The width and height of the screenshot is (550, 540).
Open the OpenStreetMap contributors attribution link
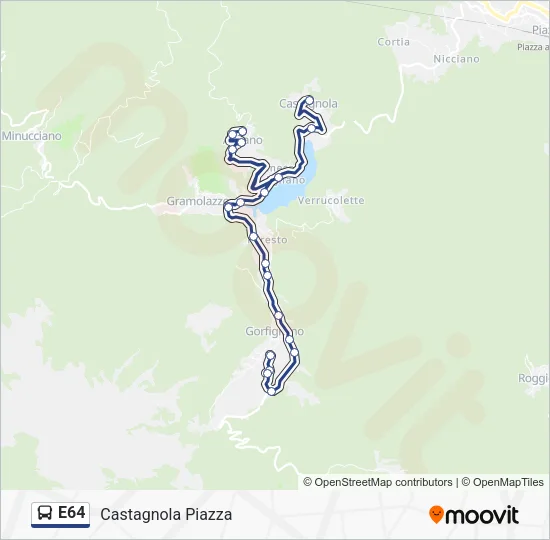click(x=378, y=482)
